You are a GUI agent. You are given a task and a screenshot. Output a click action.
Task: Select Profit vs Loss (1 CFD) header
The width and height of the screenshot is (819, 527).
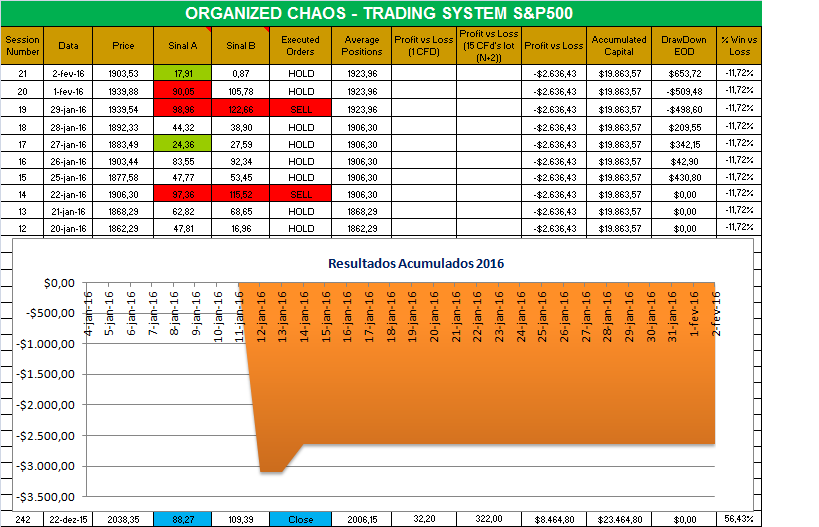[x=424, y=45]
